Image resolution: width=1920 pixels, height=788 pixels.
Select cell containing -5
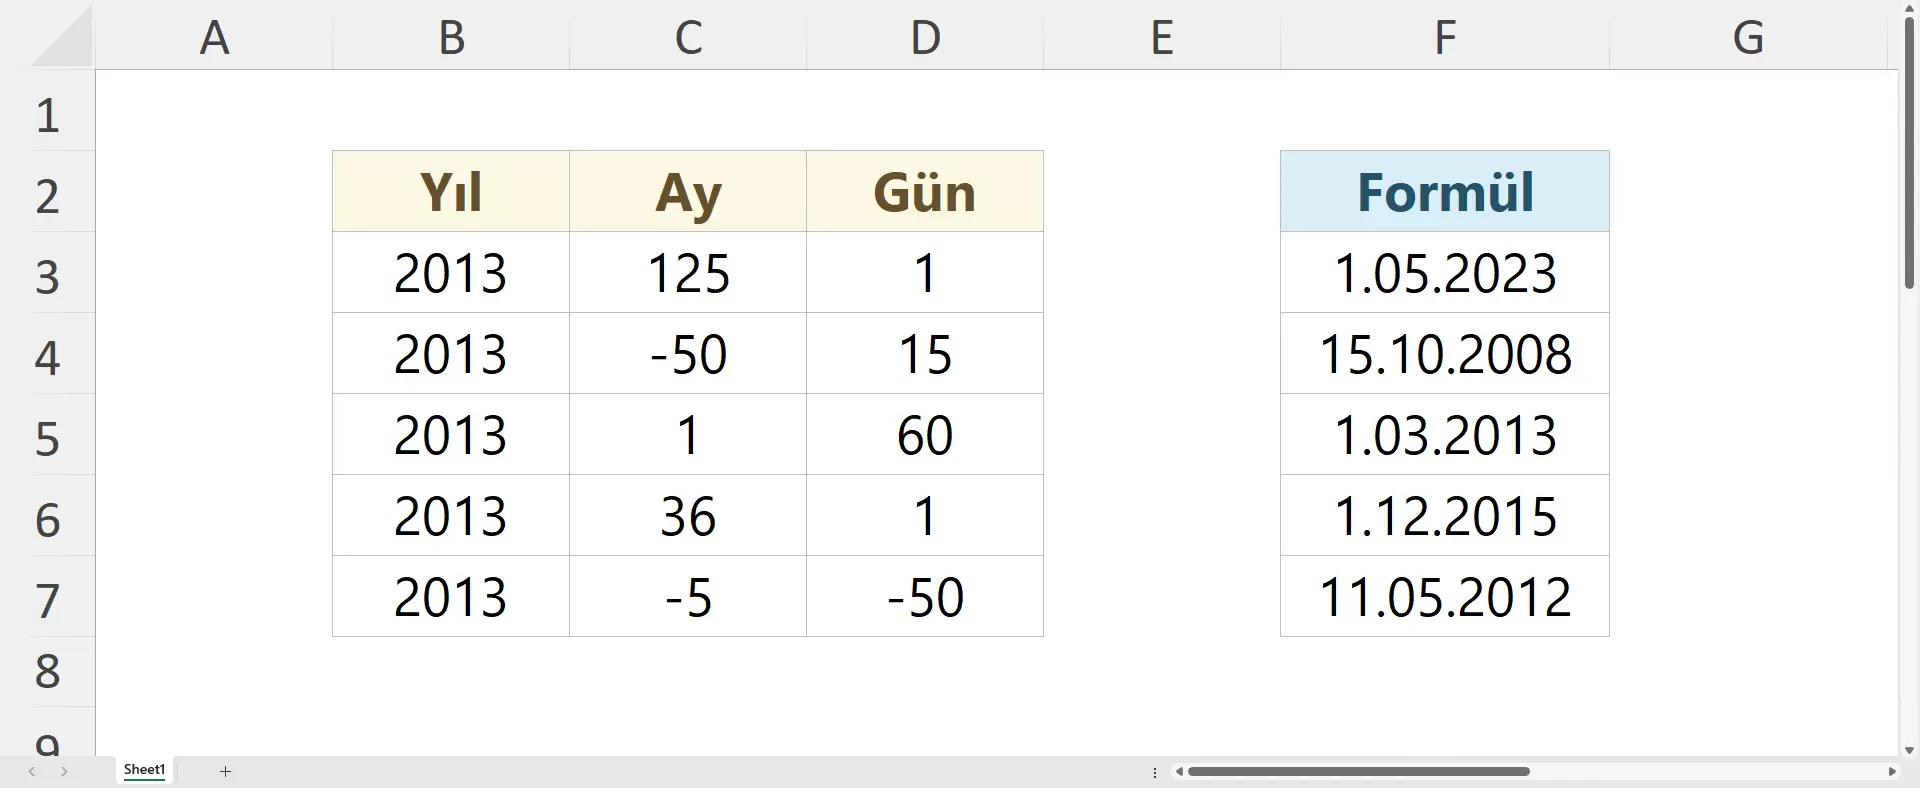(x=688, y=597)
